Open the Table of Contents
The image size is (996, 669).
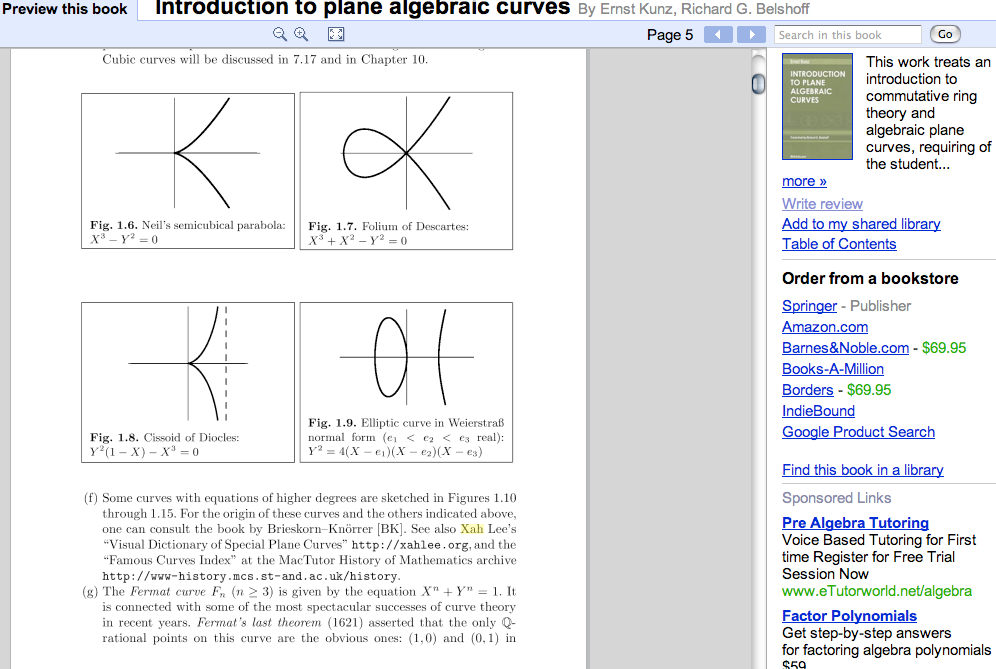[839, 244]
